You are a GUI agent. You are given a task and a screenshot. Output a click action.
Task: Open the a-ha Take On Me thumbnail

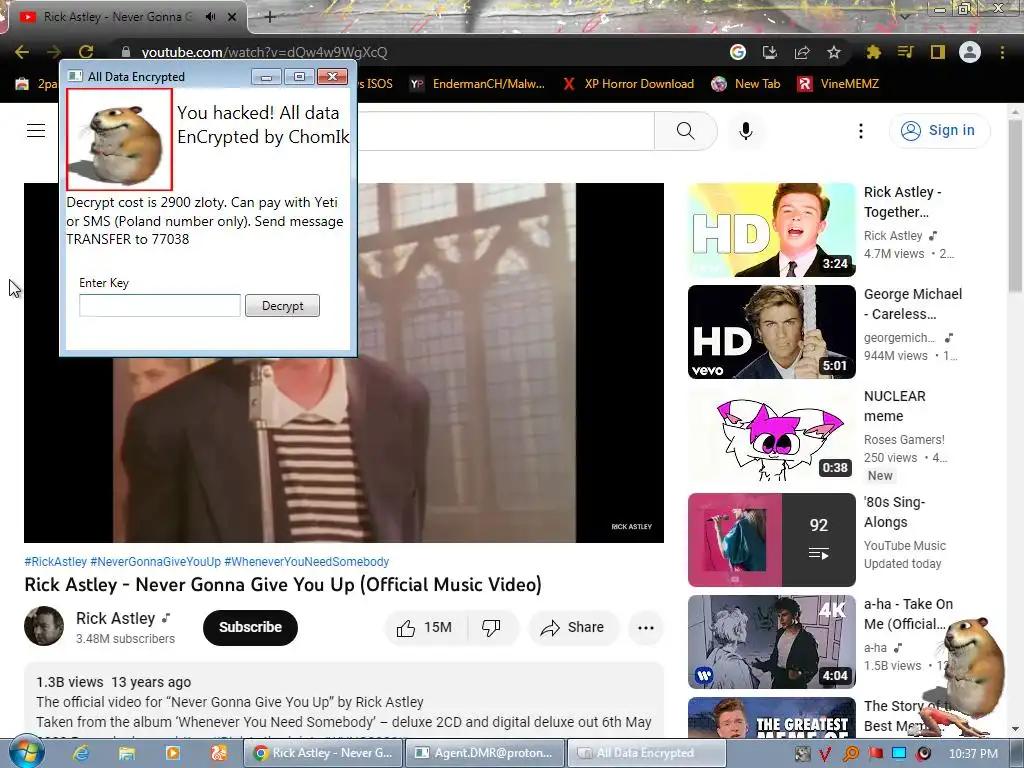[771, 641]
